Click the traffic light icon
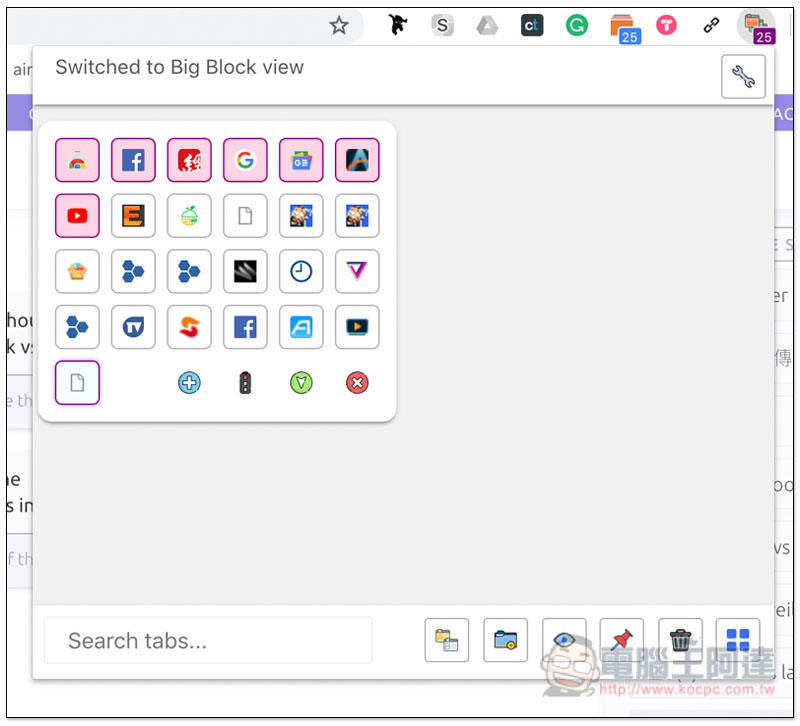This screenshot has width=800, height=726. 245,383
